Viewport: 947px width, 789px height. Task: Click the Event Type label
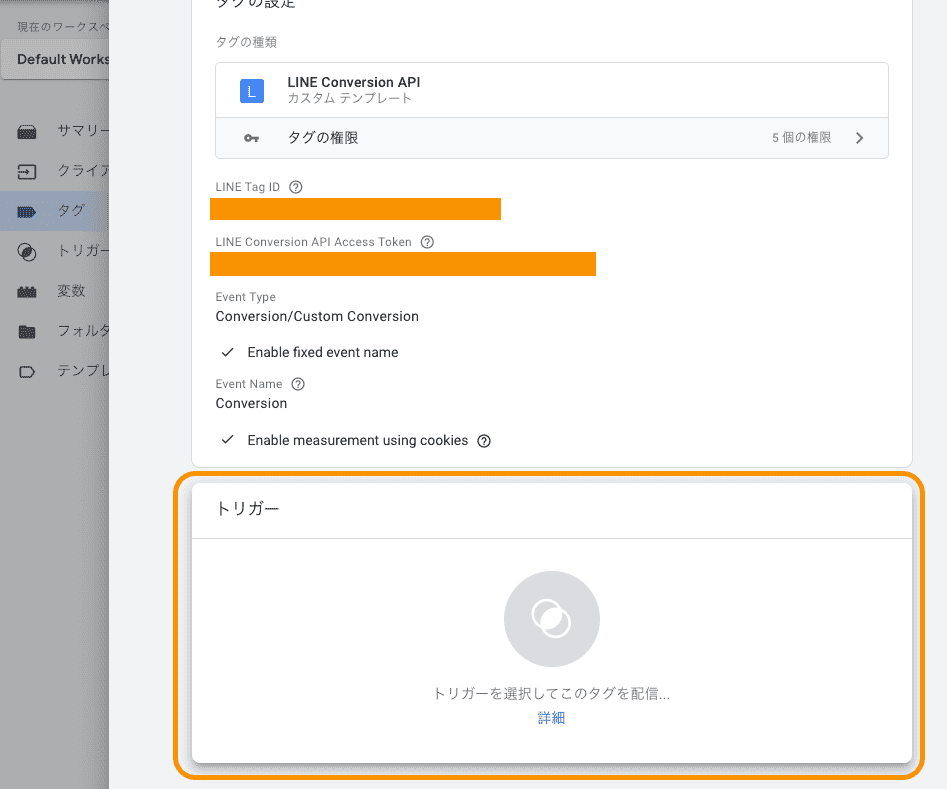pos(245,297)
